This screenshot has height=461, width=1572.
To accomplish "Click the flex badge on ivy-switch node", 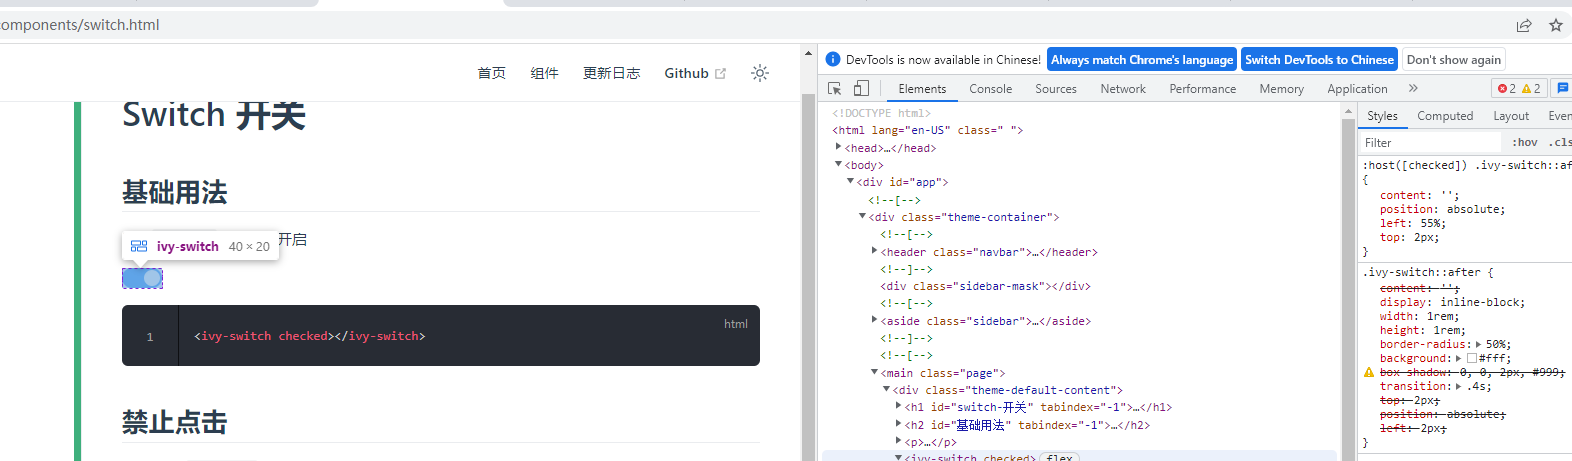I will click(x=1059, y=458).
